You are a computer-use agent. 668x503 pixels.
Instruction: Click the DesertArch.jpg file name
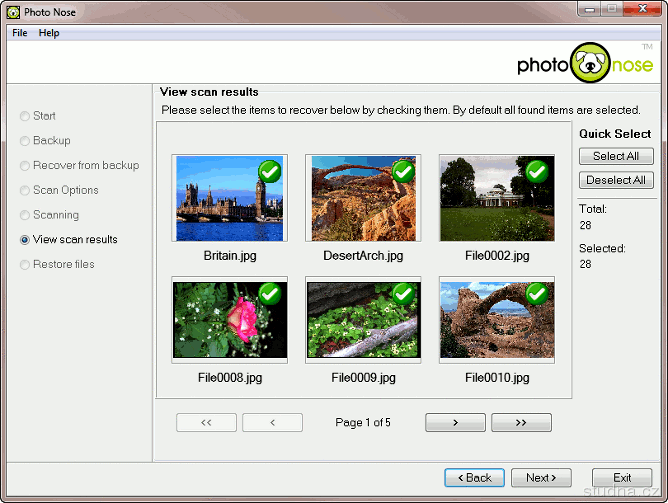[x=363, y=256]
